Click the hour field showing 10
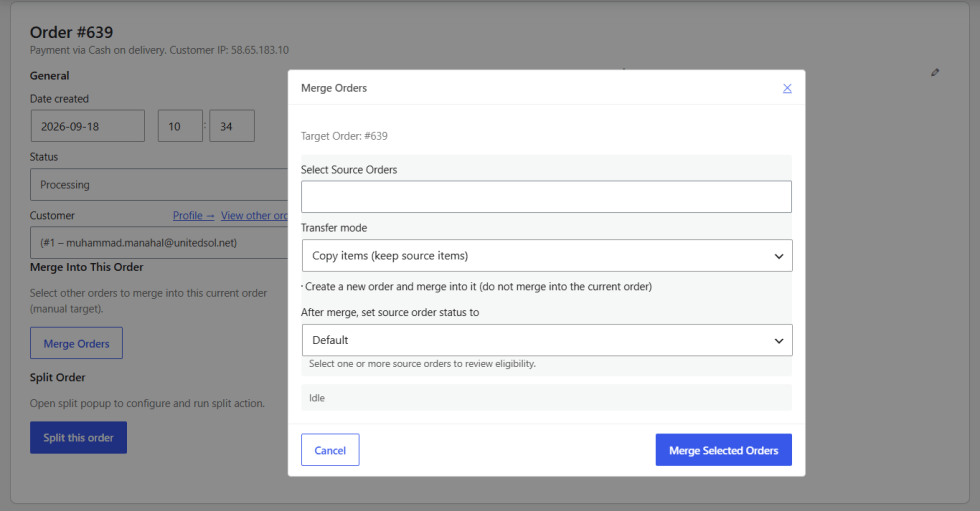Viewport: 980px width, 511px height. (x=180, y=126)
